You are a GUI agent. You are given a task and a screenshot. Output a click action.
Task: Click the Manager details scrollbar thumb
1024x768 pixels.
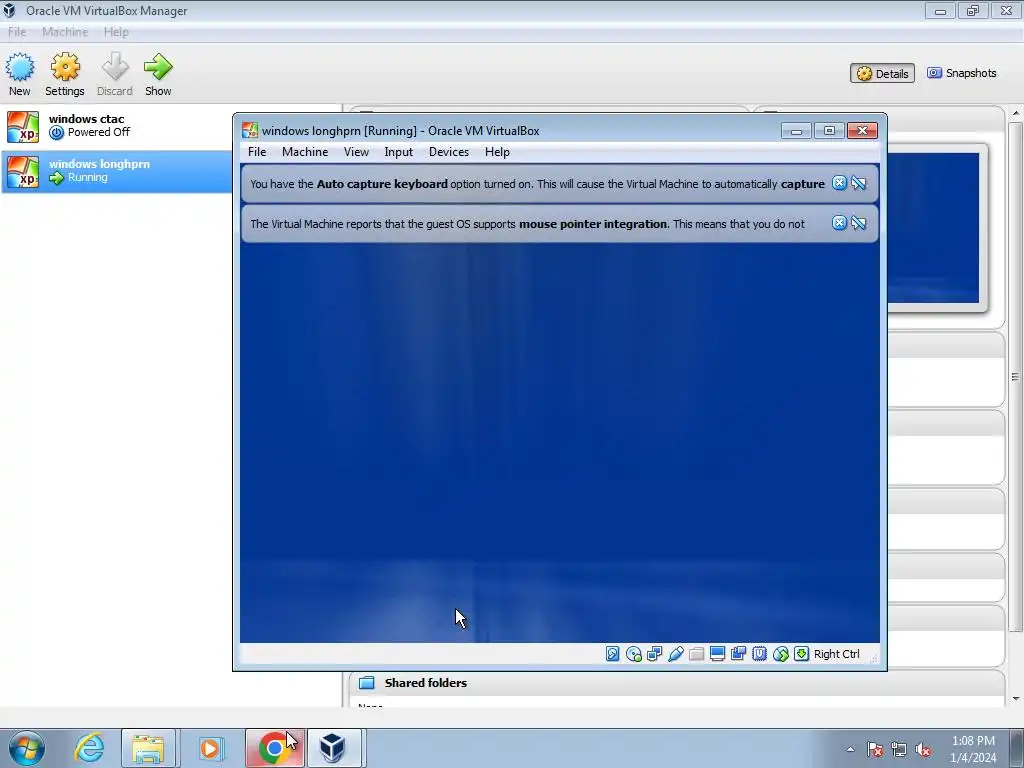(x=1016, y=377)
